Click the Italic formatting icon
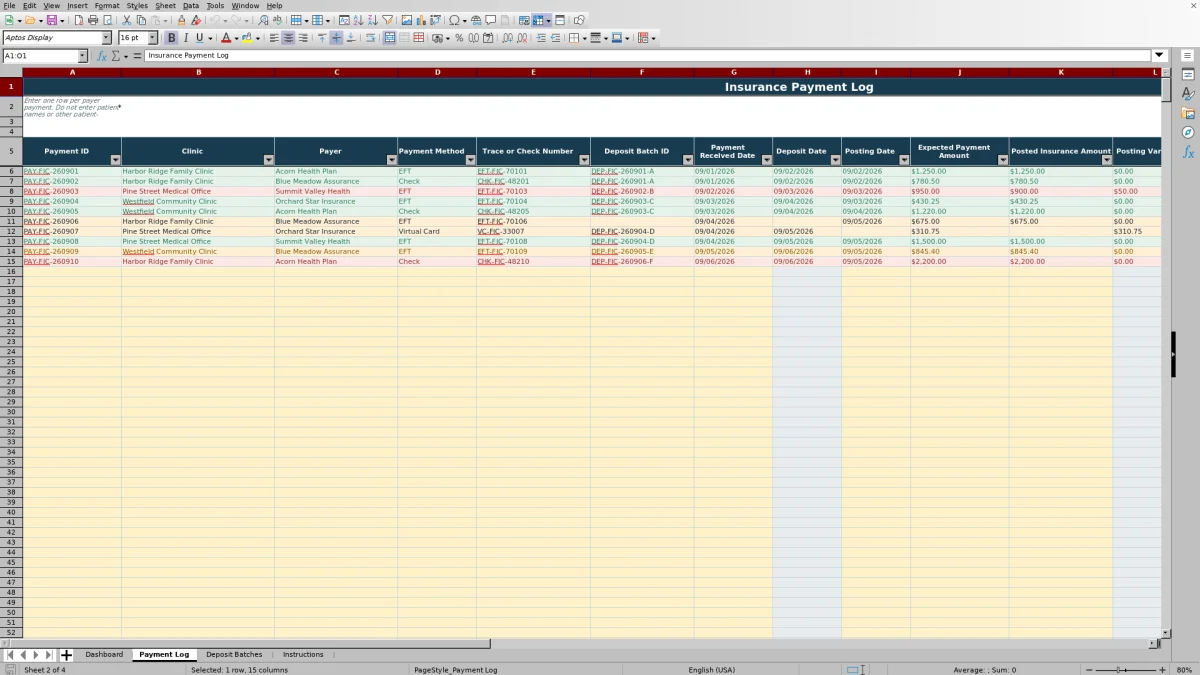Screen dimensions: 1200x675 pos(185,38)
